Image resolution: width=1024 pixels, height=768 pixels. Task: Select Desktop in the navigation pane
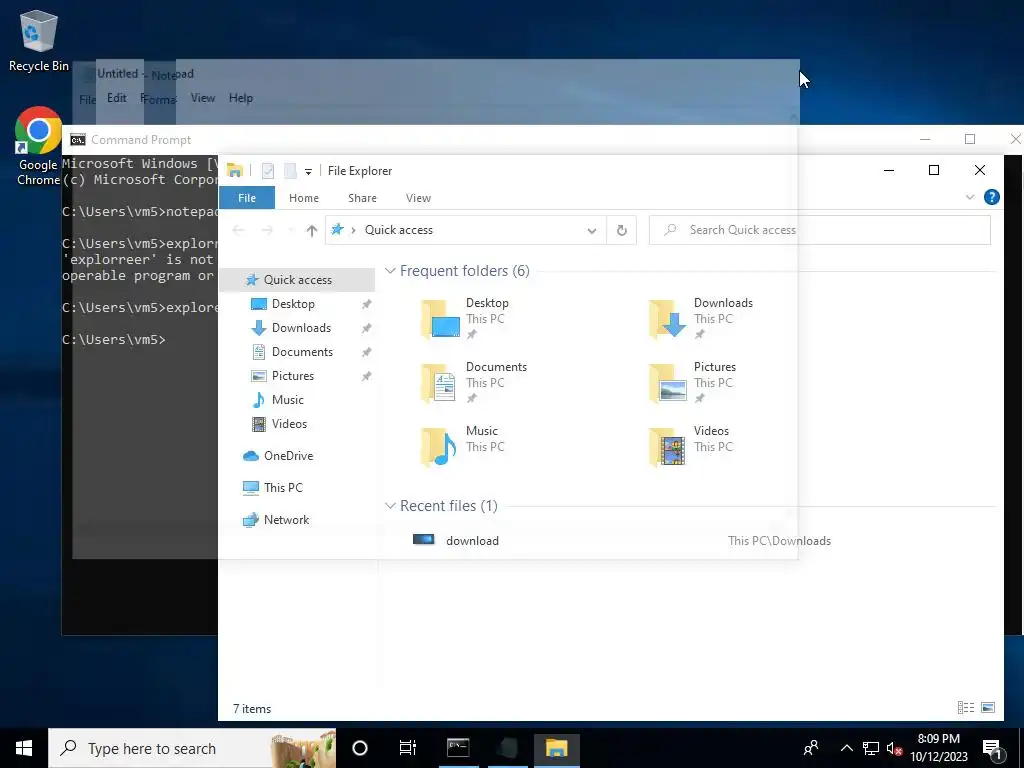(293, 304)
